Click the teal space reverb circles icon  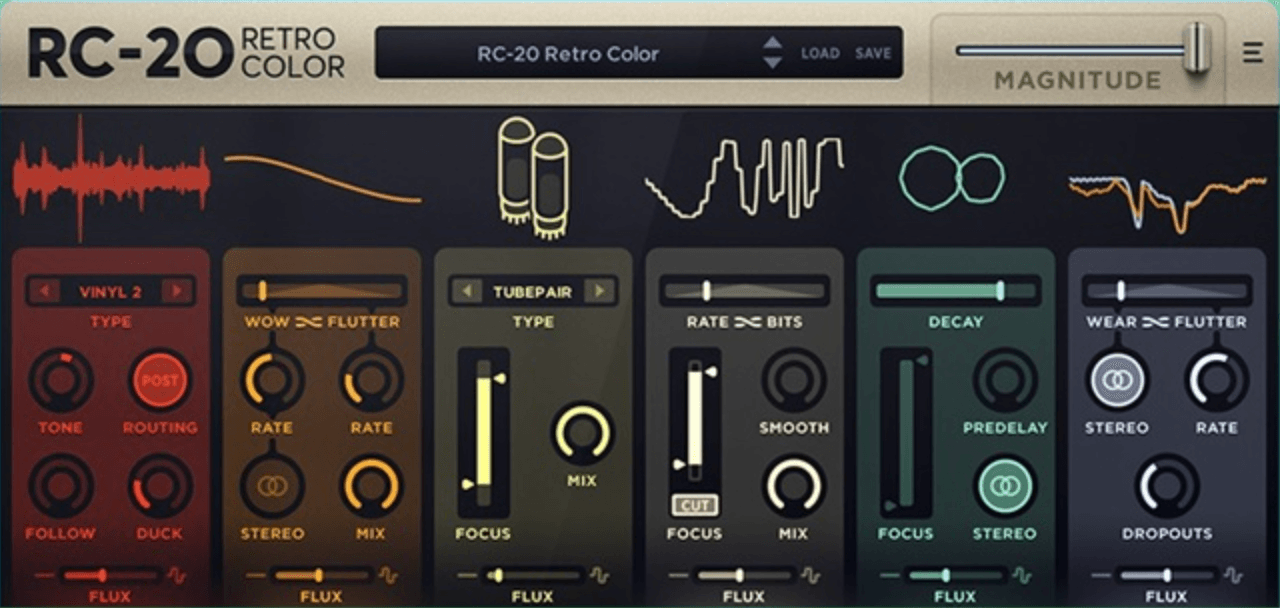point(951,178)
